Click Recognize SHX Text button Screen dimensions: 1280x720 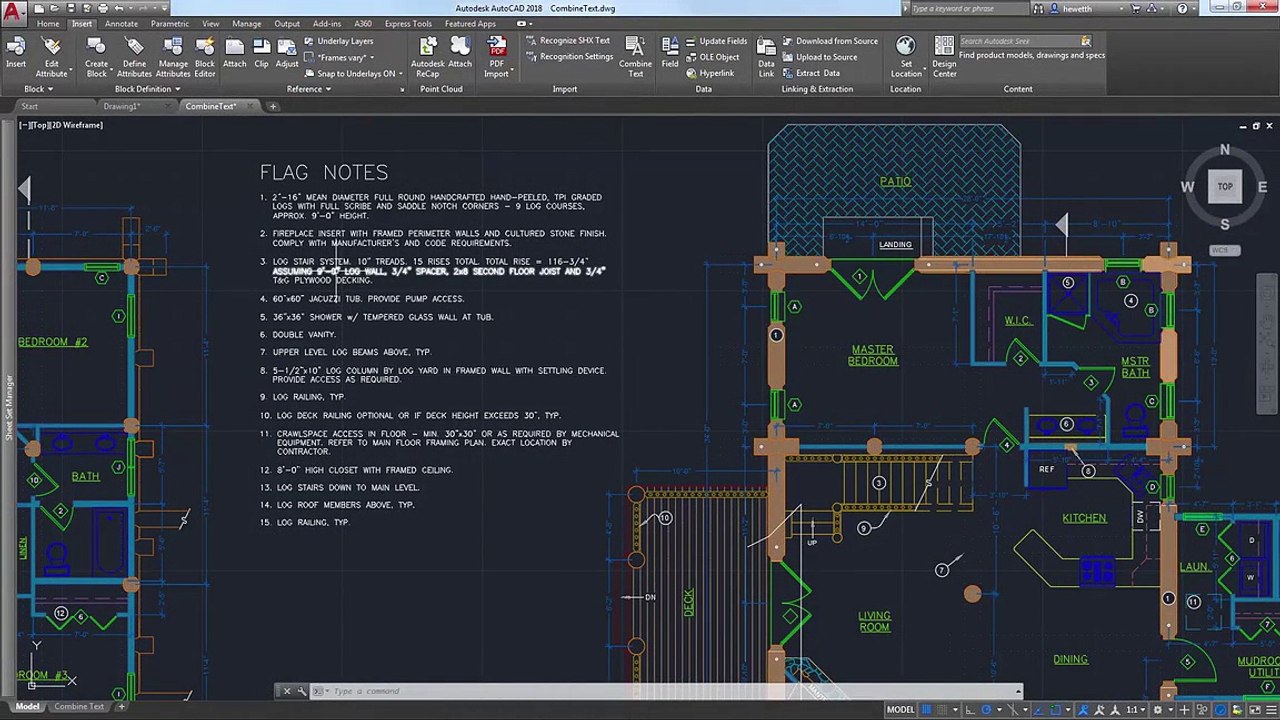pos(568,41)
